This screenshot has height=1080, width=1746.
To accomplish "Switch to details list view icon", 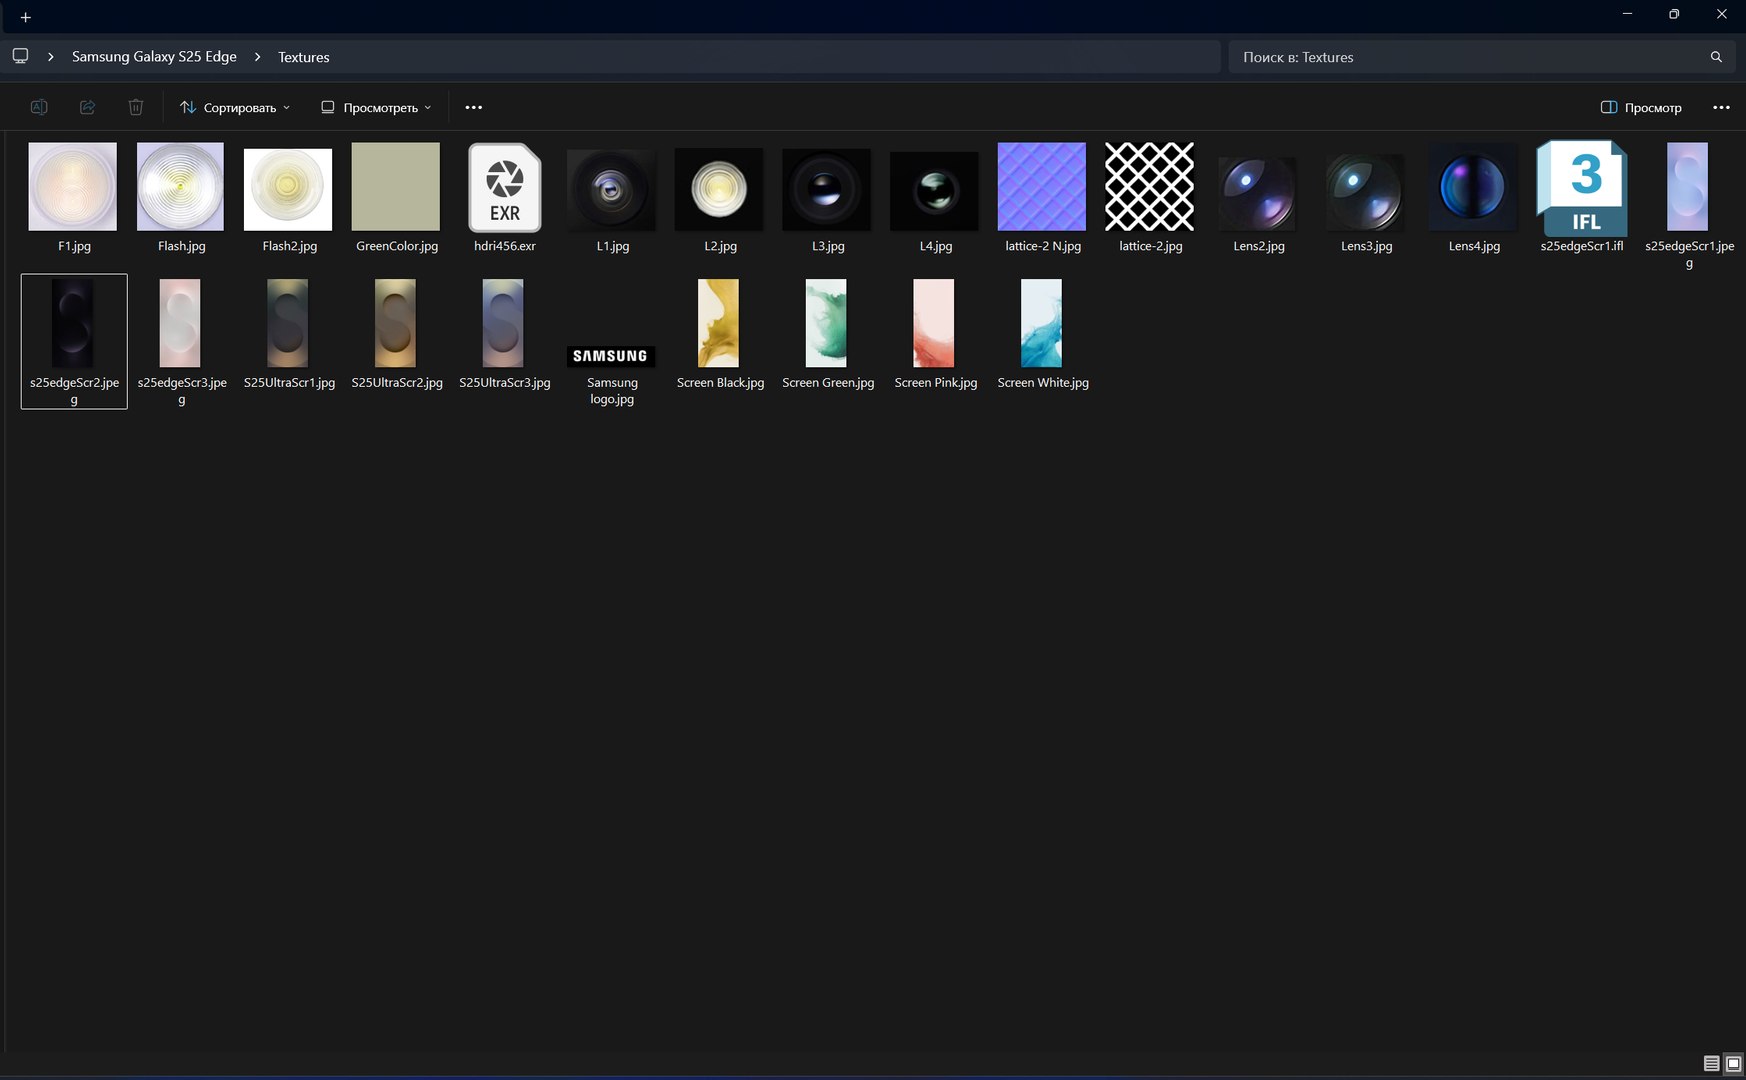I will (1711, 1063).
